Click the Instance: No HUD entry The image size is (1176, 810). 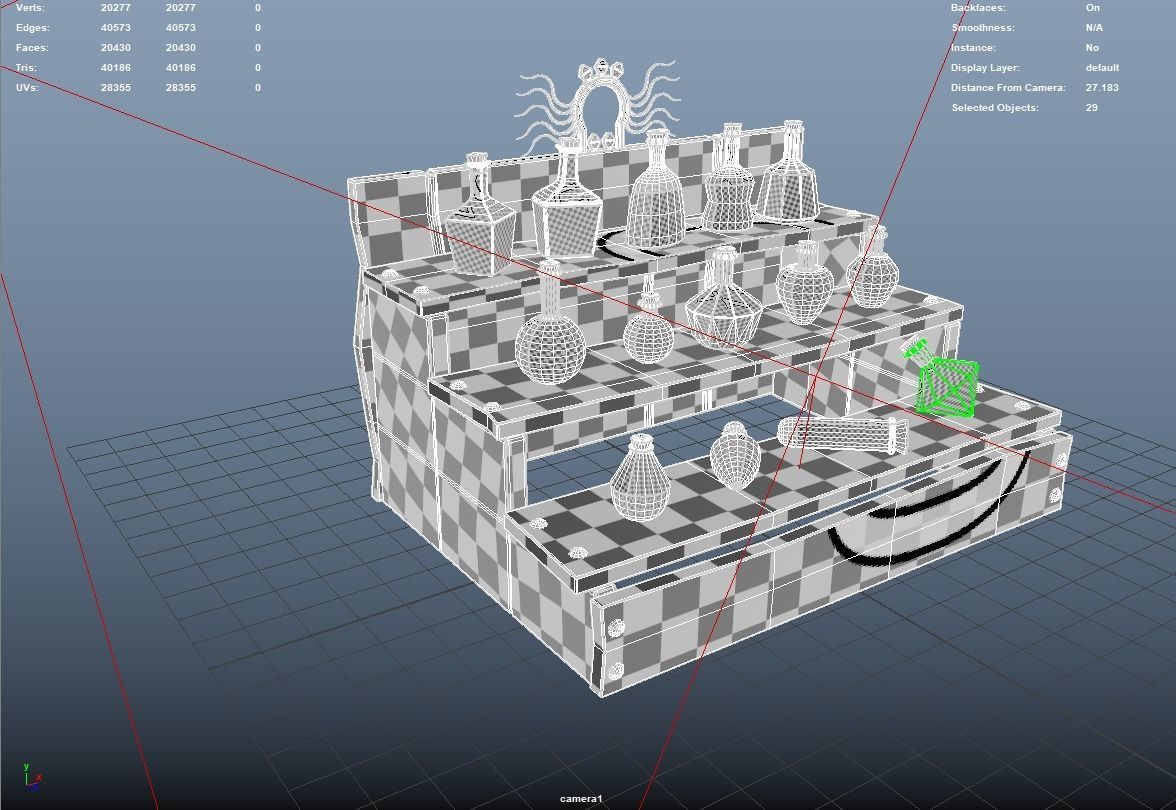point(1091,47)
